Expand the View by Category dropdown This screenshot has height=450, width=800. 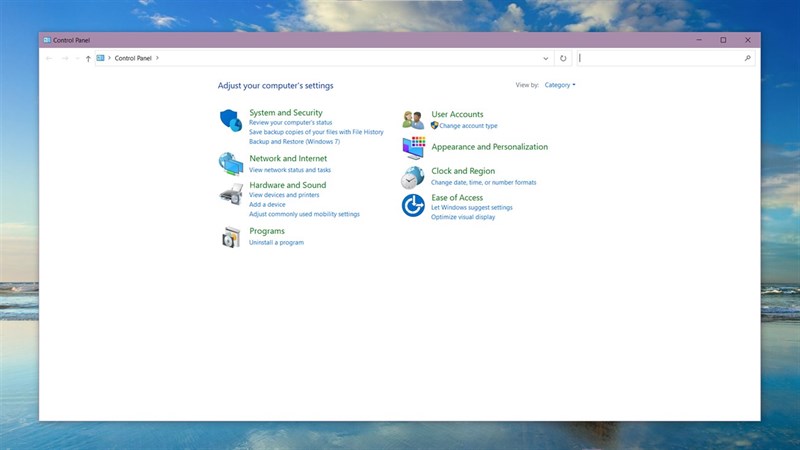click(560, 85)
